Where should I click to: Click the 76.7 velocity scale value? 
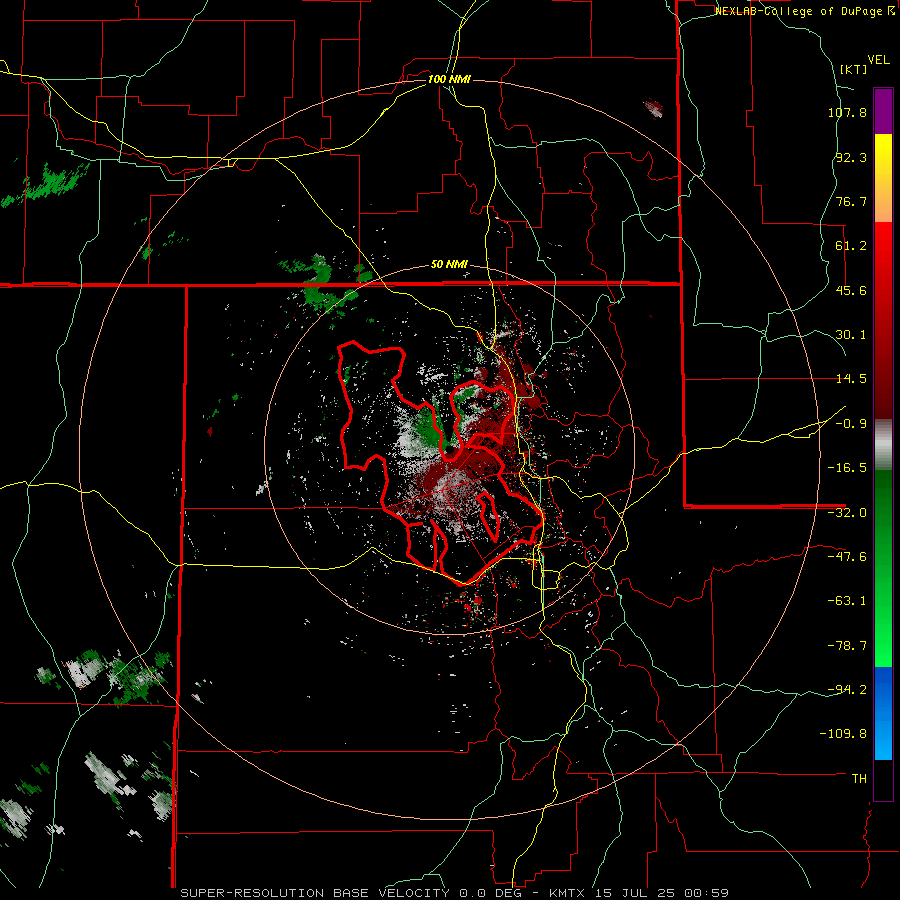pyautogui.click(x=851, y=201)
